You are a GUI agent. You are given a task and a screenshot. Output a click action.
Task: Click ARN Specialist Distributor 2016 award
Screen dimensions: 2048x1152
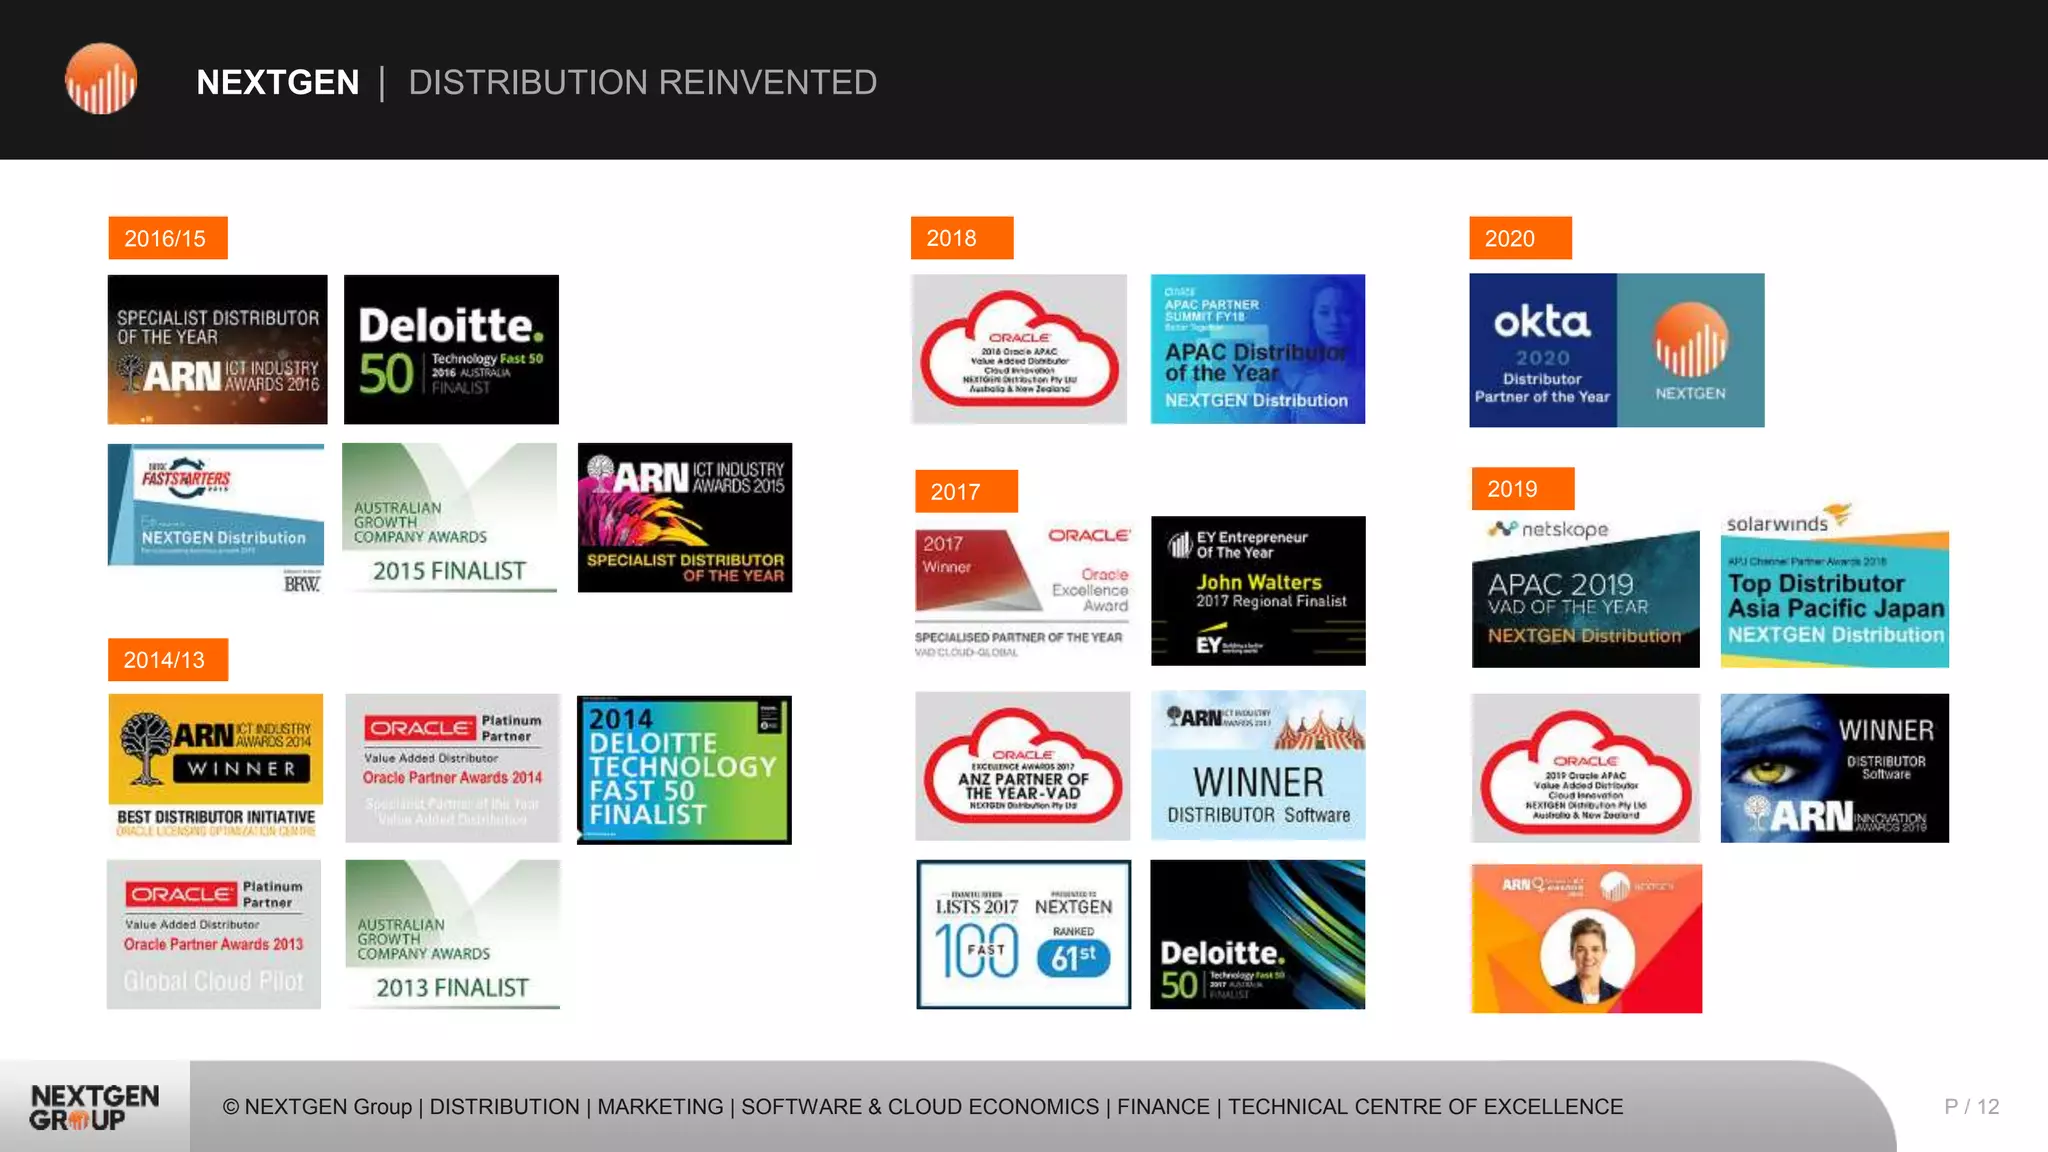tap(217, 350)
